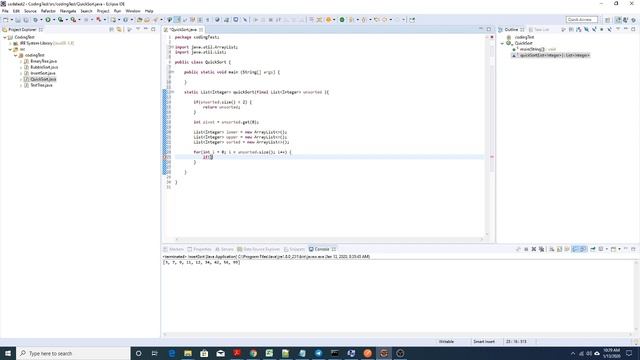Image resolution: width=640 pixels, height=360 pixels.
Task: Click Collapse All icon in Project Explorer
Action: coord(111,29)
